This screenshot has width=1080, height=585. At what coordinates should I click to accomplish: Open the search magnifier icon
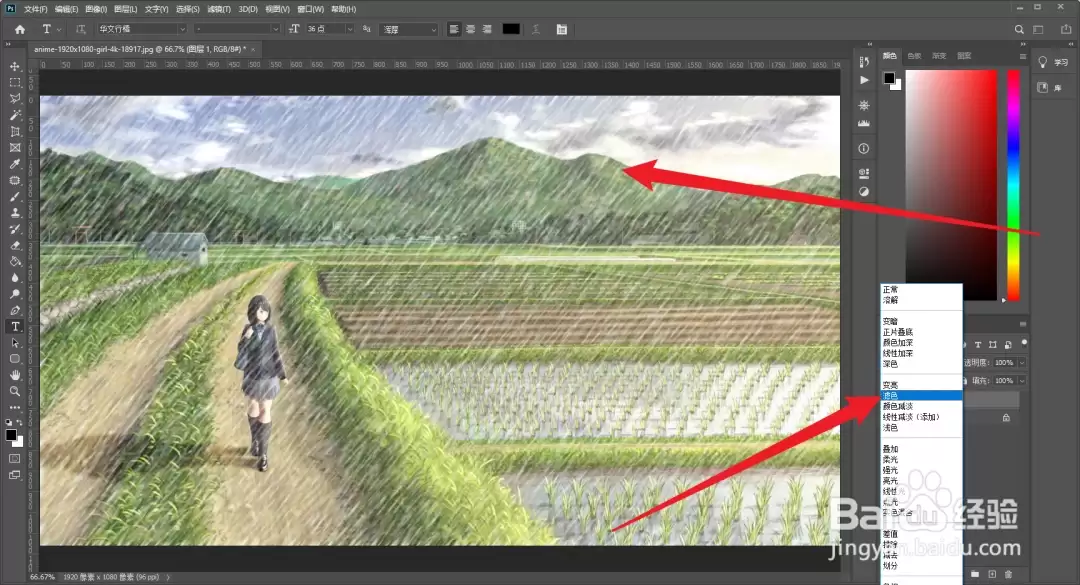(1019, 29)
